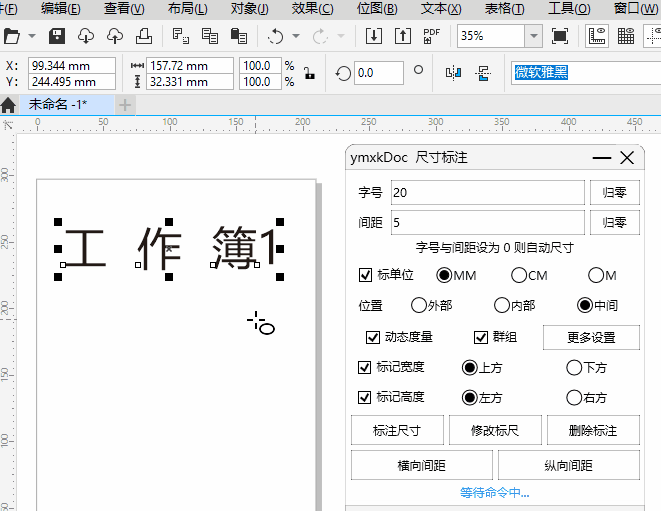Click the 字号 input field
The image size is (661, 511).
[x=487, y=192]
